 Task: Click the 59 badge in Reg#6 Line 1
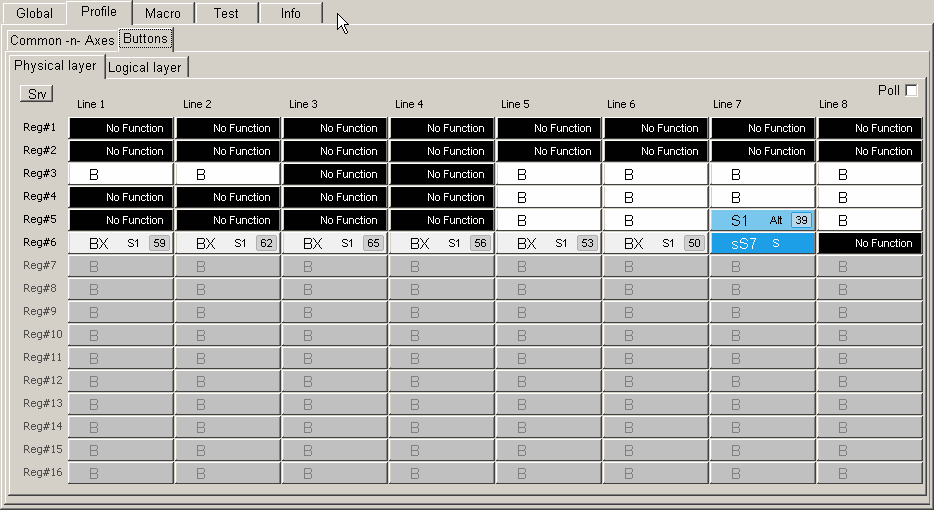pyautogui.click(x=158, y=243)
